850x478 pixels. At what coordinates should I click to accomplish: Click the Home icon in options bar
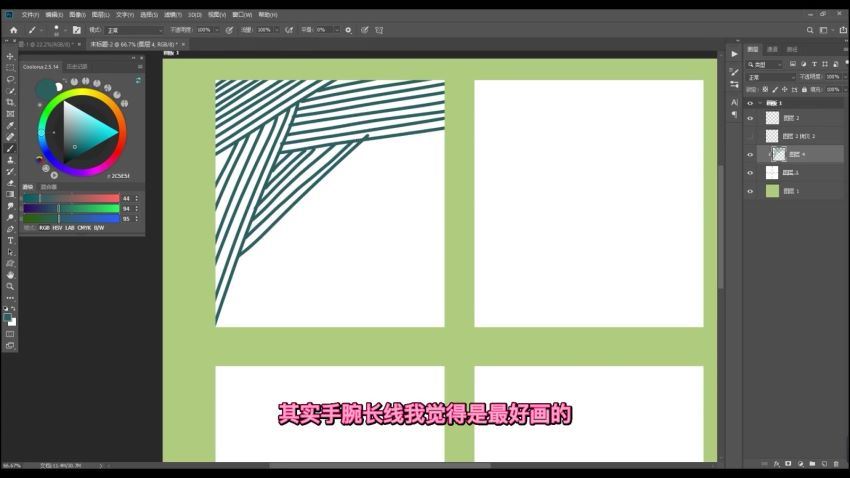(14, 30)
